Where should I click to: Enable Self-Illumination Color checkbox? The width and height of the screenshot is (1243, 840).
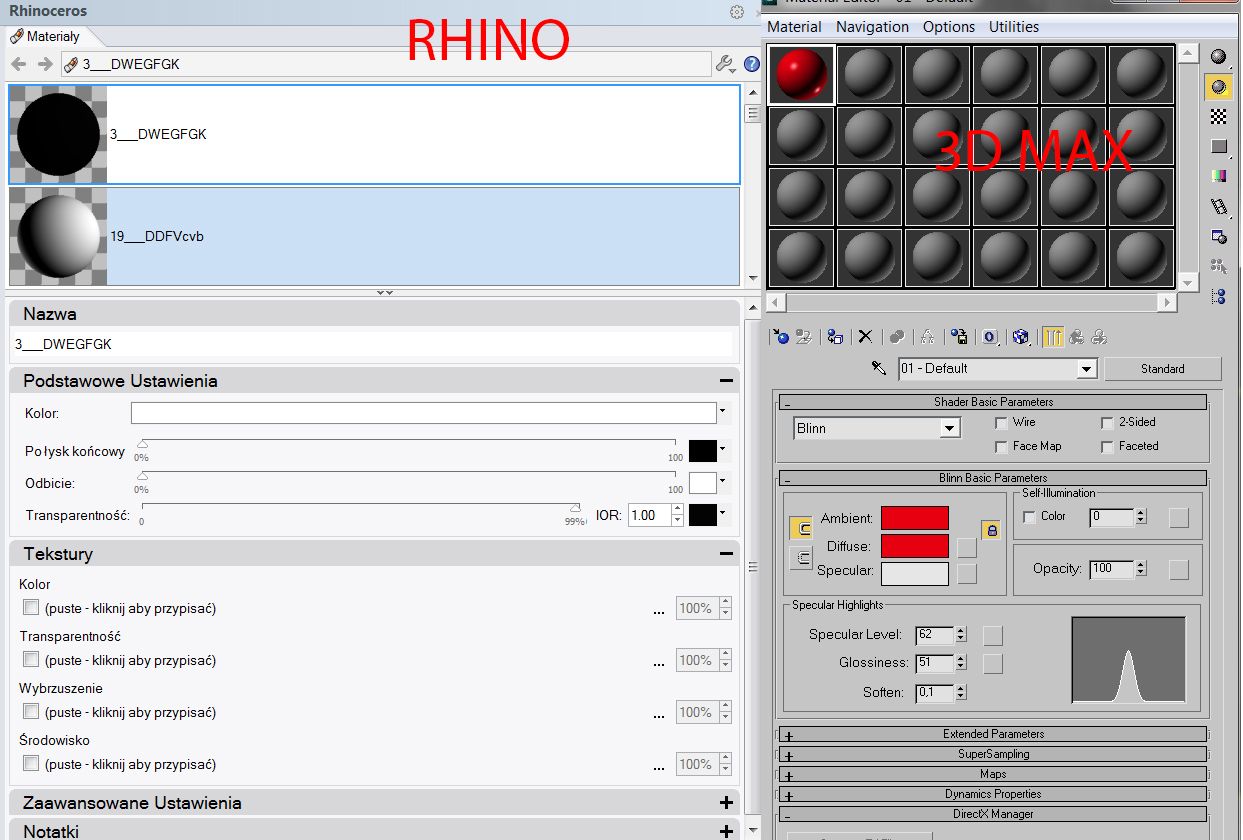1029,517
